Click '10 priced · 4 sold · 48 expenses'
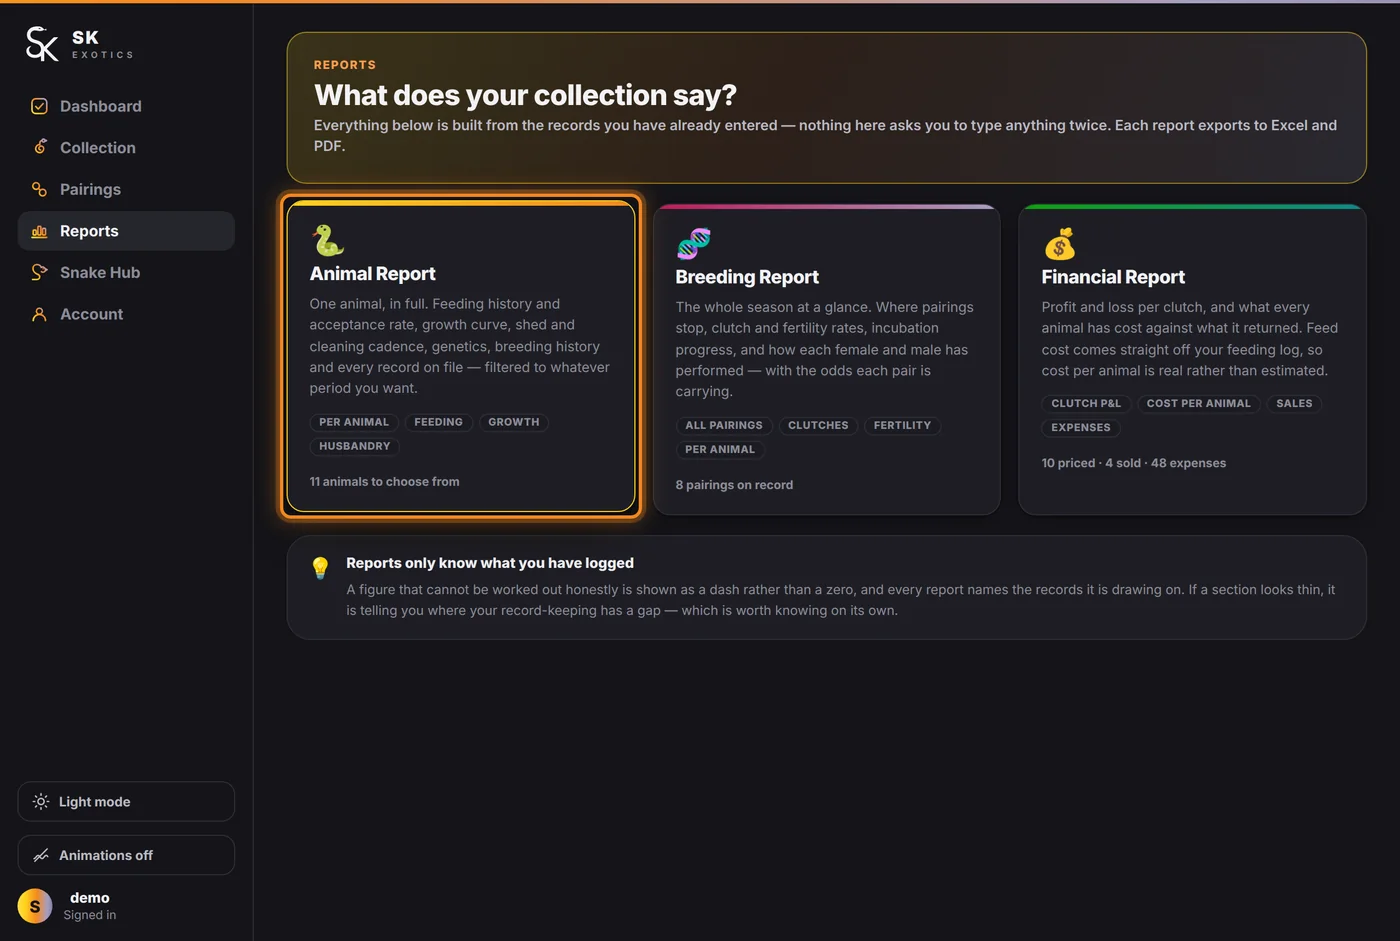Image resolution: width=1400 pixels, height=941 pixels. click(x=1134, y=463)
